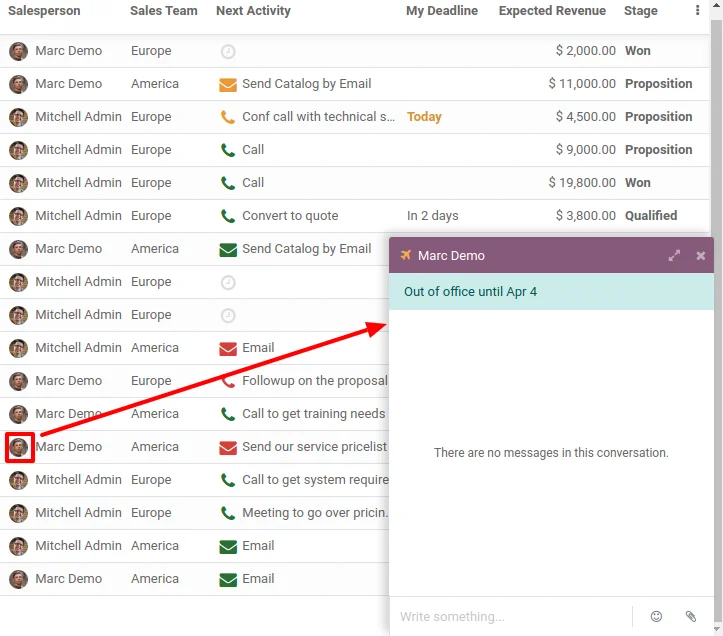Click the Proposition stage in the $9,000.00 row
The image size is (723, 636).
(x=658, y=150)
